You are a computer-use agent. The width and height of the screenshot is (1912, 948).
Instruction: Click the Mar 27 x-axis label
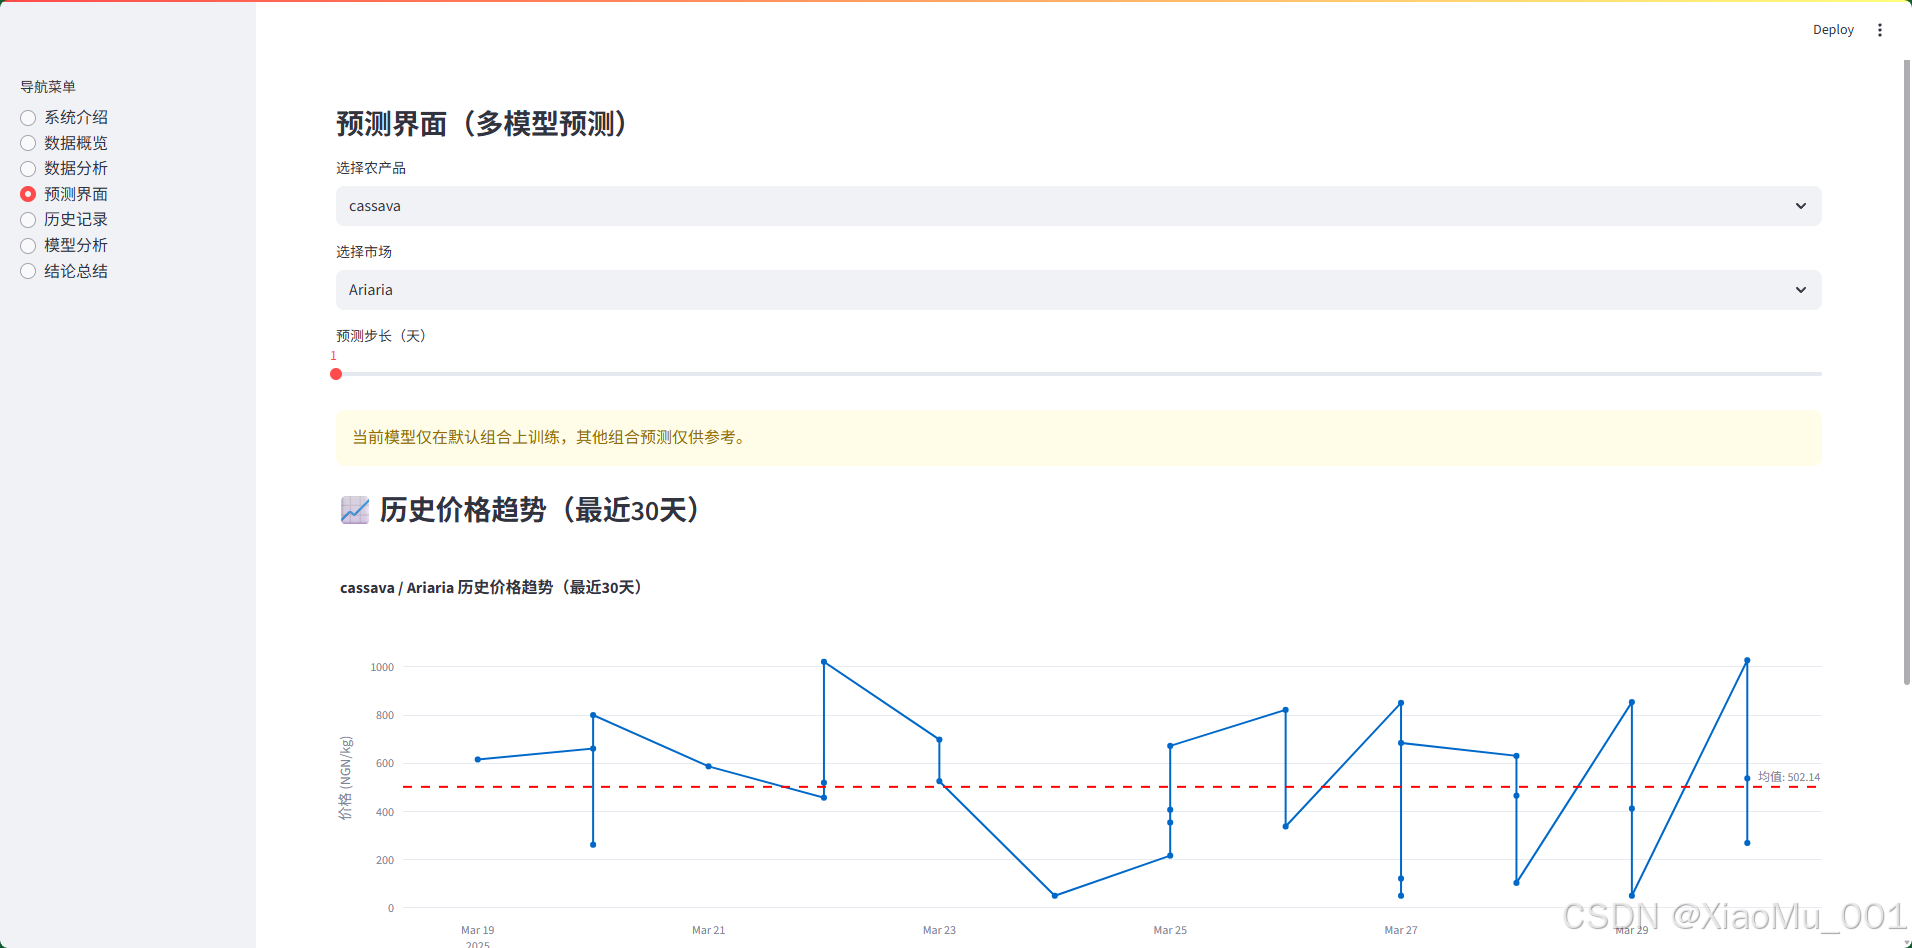click(x=1401, y=930)
